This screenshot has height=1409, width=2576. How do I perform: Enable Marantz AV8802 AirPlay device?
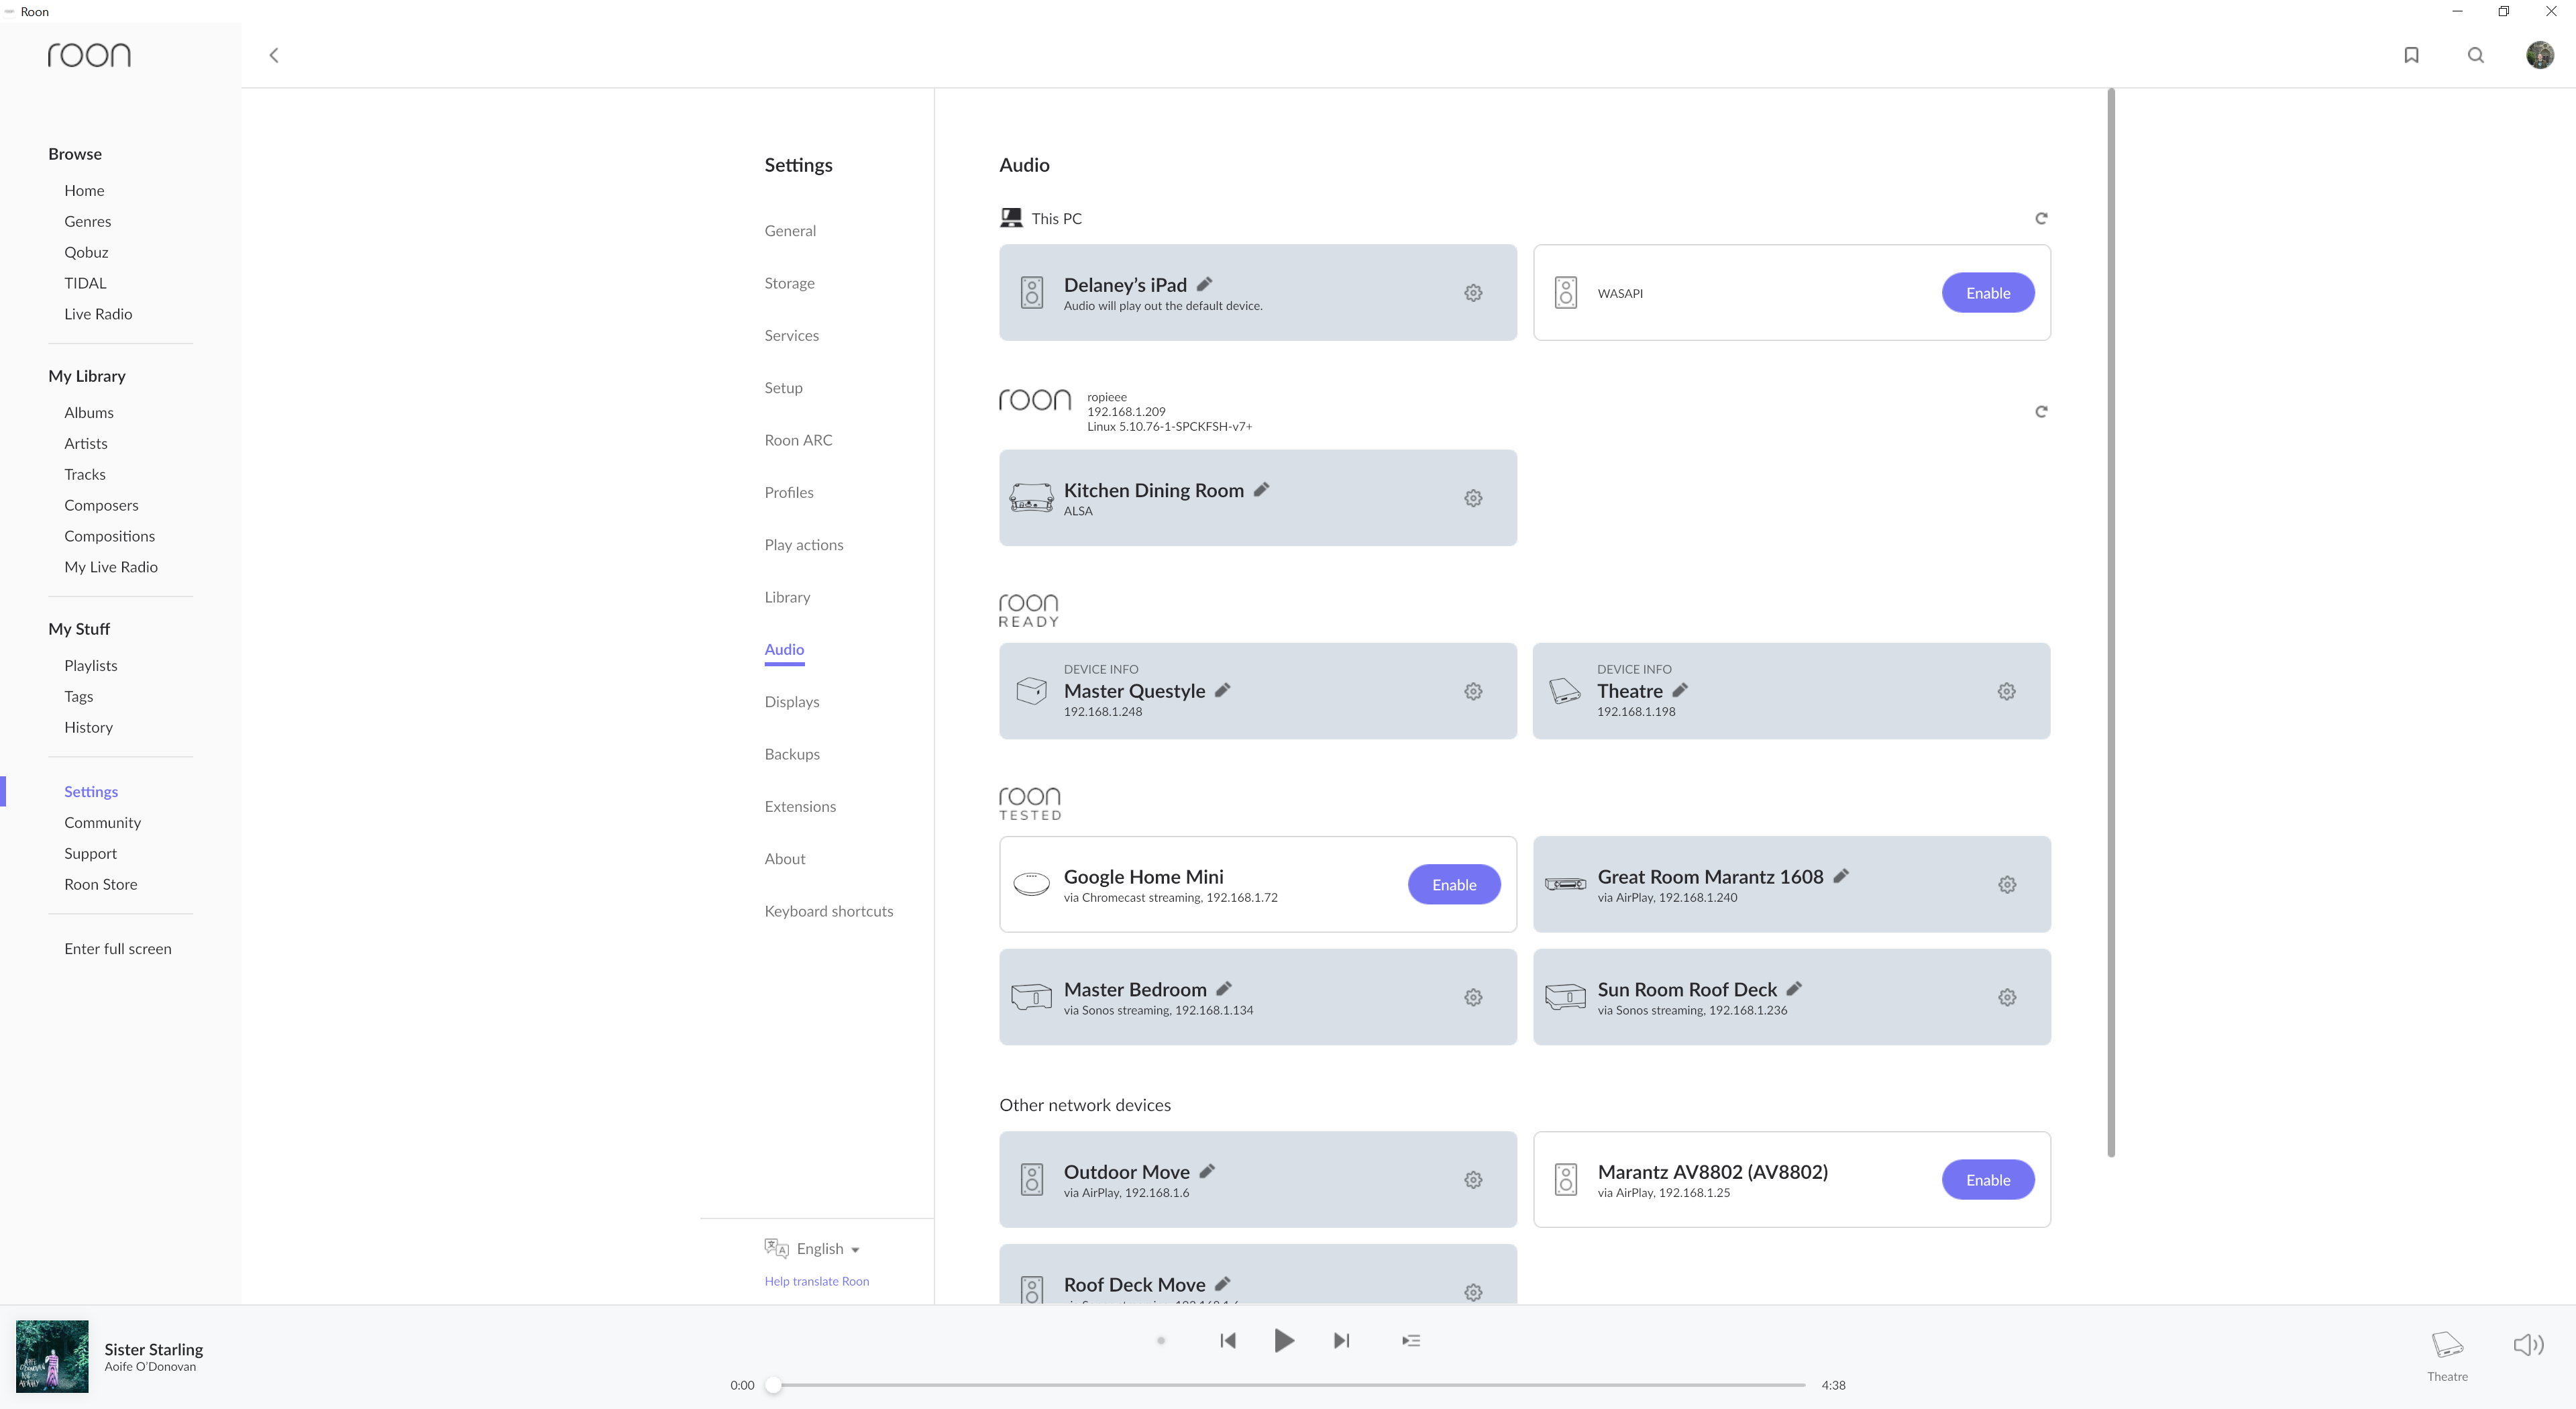click(x=1987, y=1180)
